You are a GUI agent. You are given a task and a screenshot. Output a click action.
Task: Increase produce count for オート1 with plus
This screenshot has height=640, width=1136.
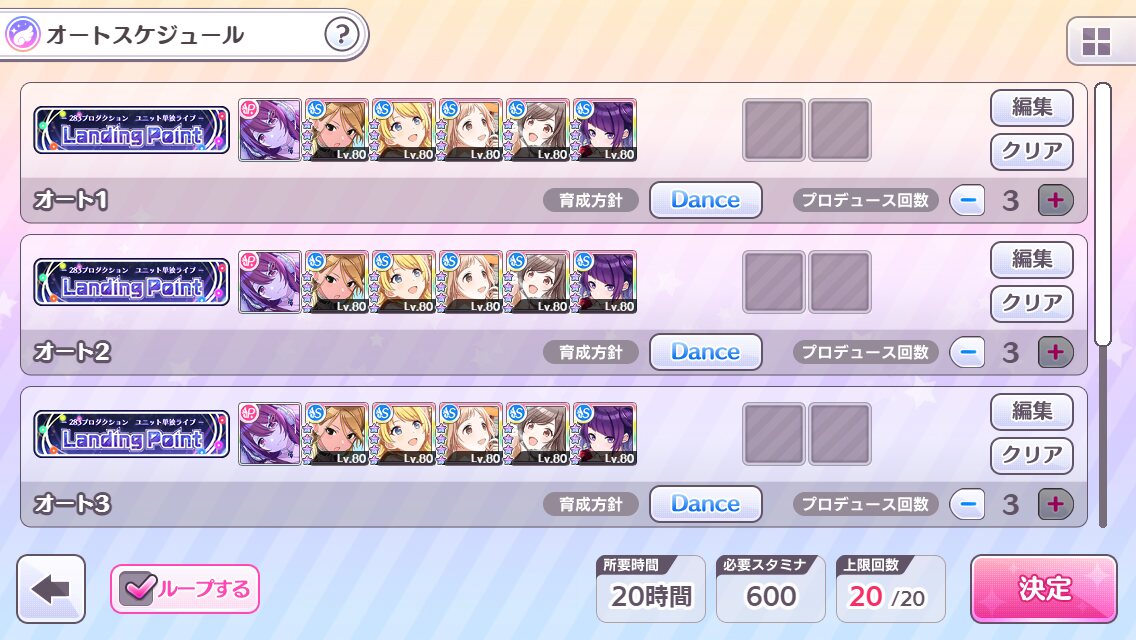click(1056, 200)
